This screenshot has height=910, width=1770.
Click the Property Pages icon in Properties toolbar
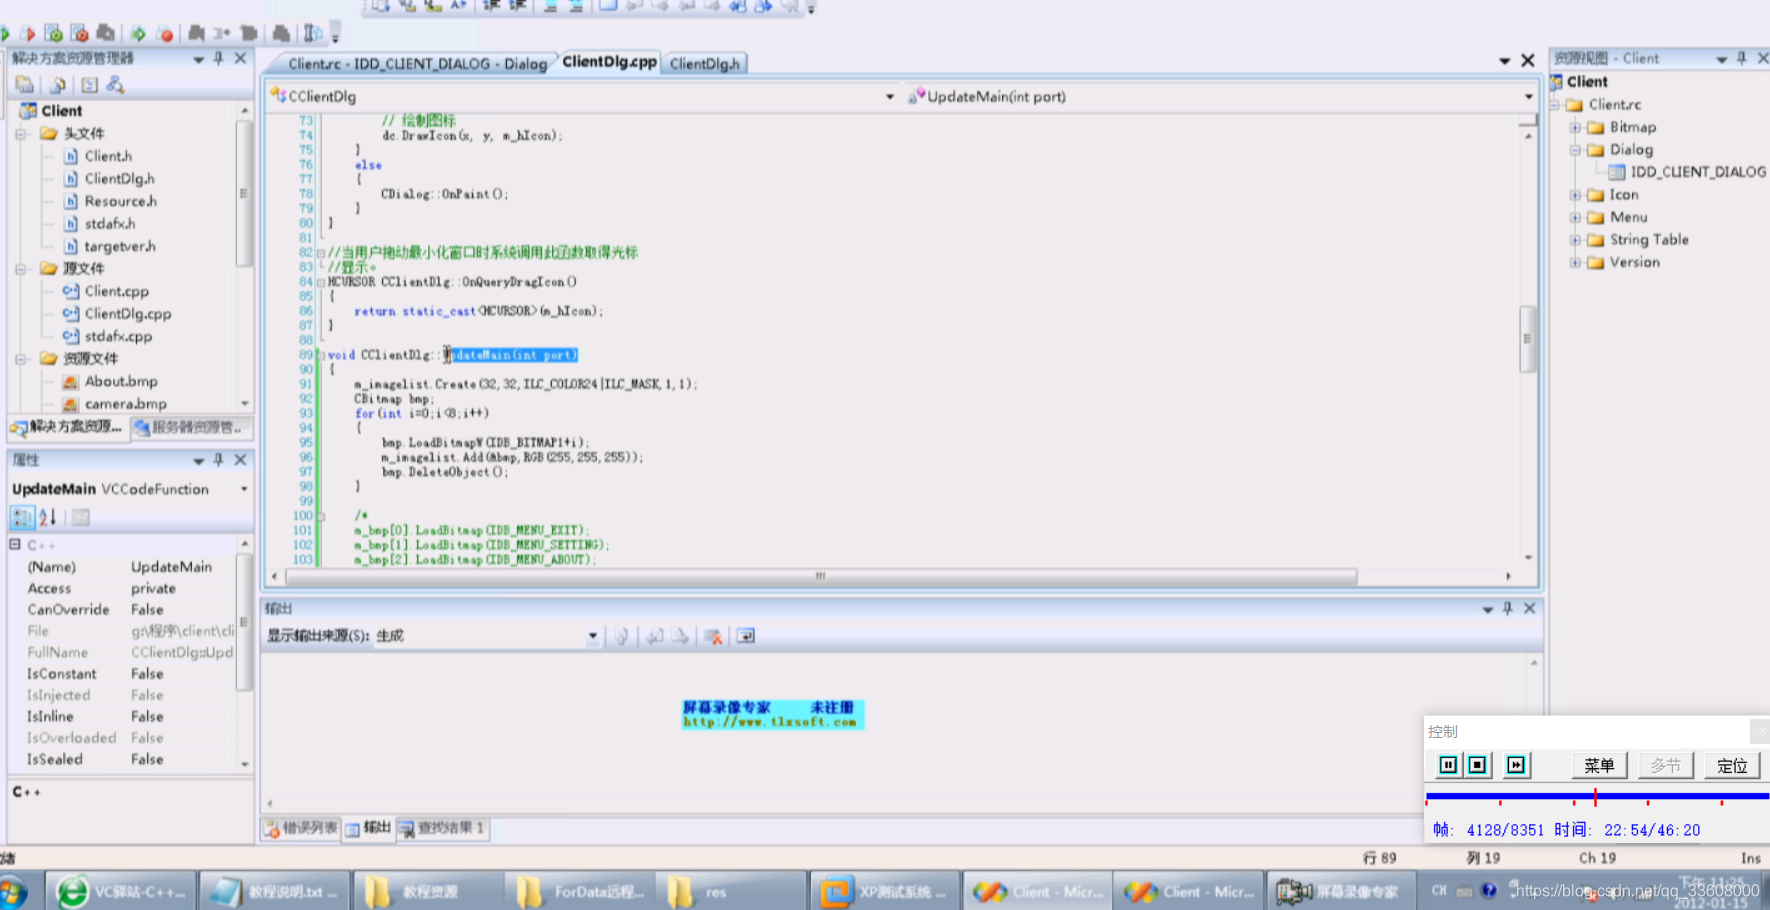(x=81, y=517)
